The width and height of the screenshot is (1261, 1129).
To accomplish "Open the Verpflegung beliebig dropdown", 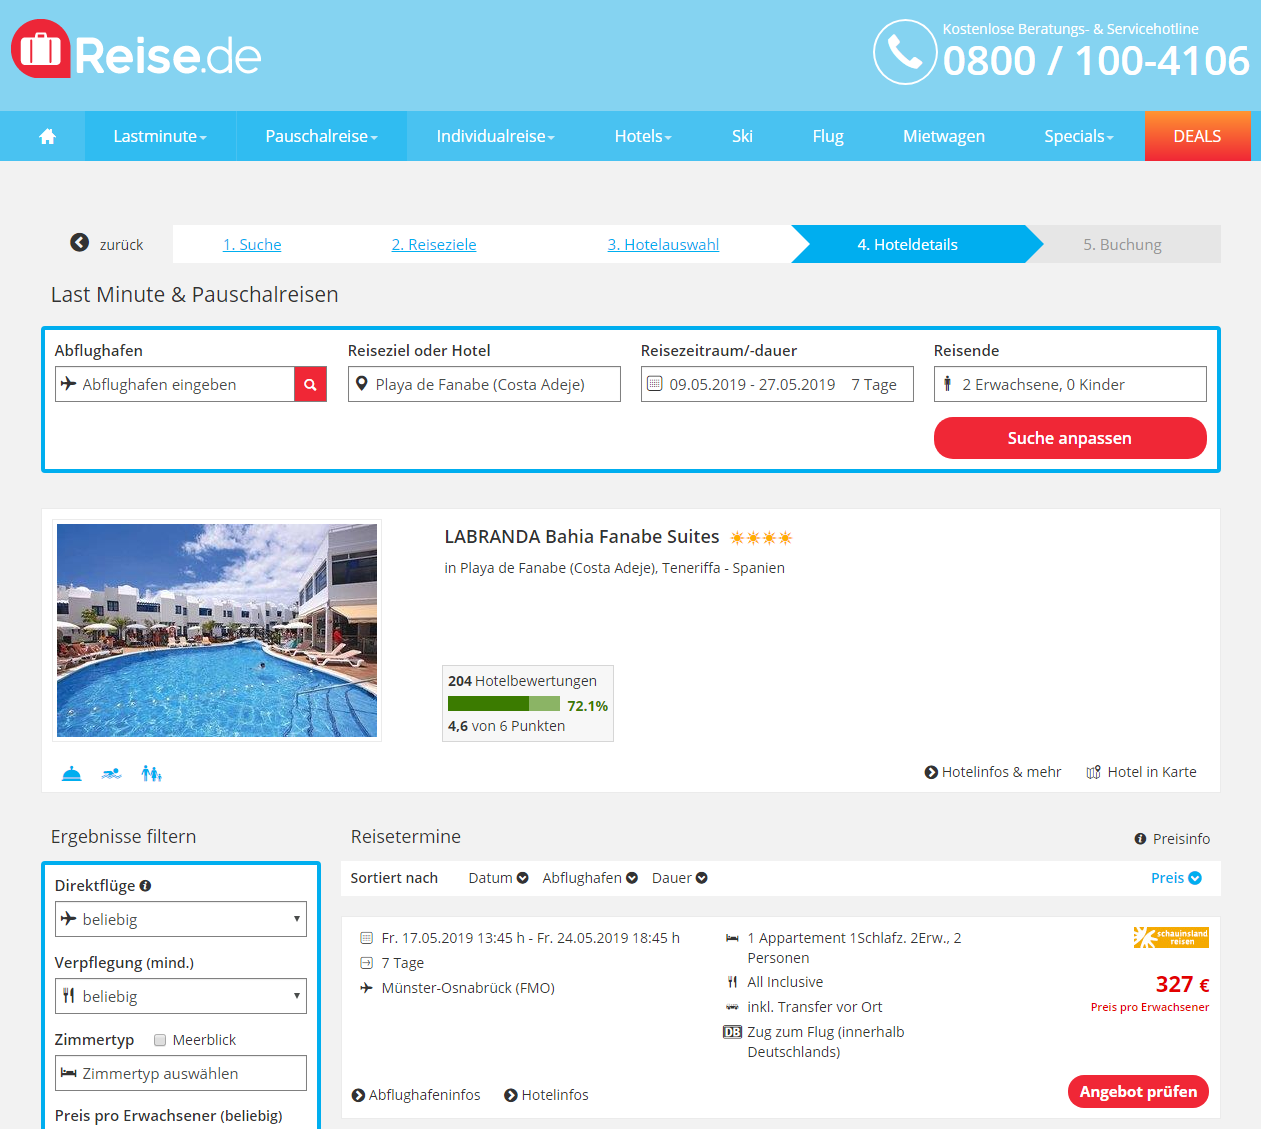I will (x=181, y=996).
